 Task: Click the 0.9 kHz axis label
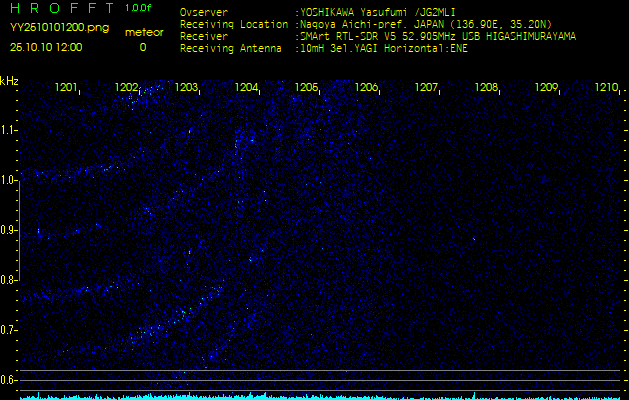point(8,230)
